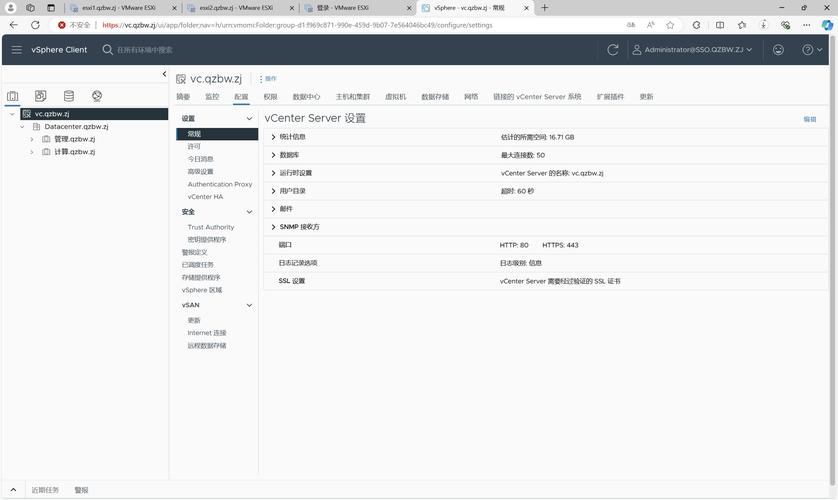The width and height of the screenshot is (838, 500).
Task: Add page to favorites with star icon
Action: [x=670, y=25]
